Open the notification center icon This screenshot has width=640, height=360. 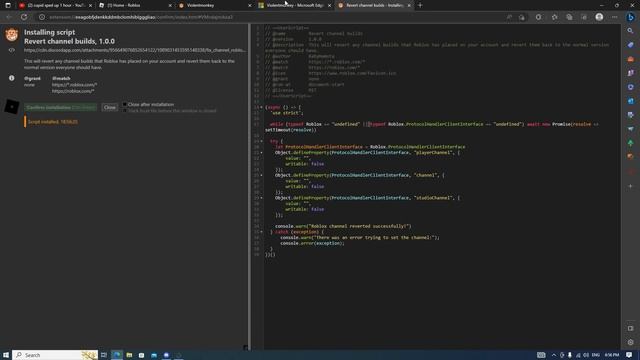(629, 355)
